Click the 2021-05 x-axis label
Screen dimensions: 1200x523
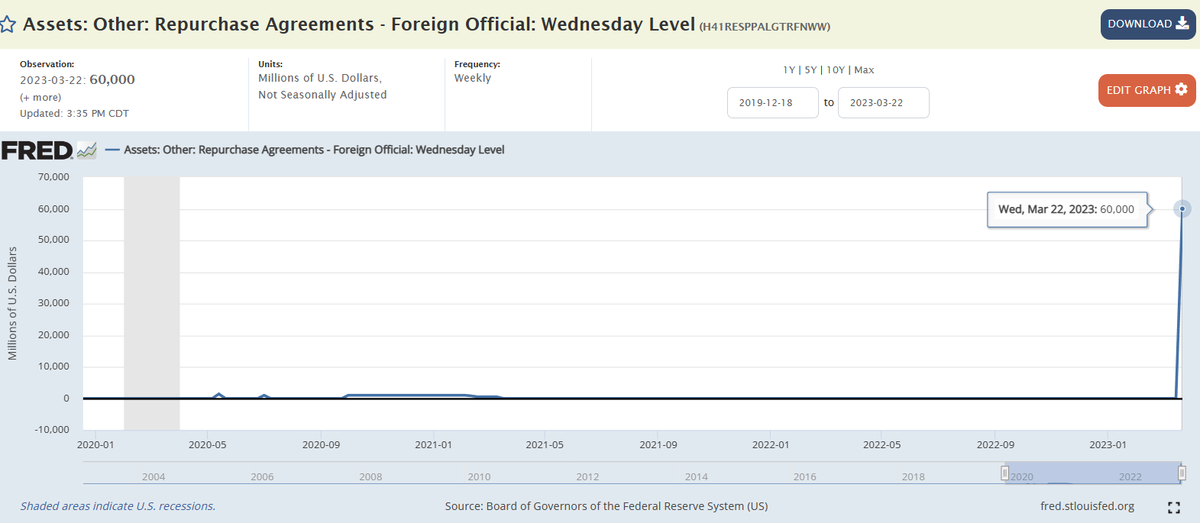pyautogui.click(x=547, y=443)
